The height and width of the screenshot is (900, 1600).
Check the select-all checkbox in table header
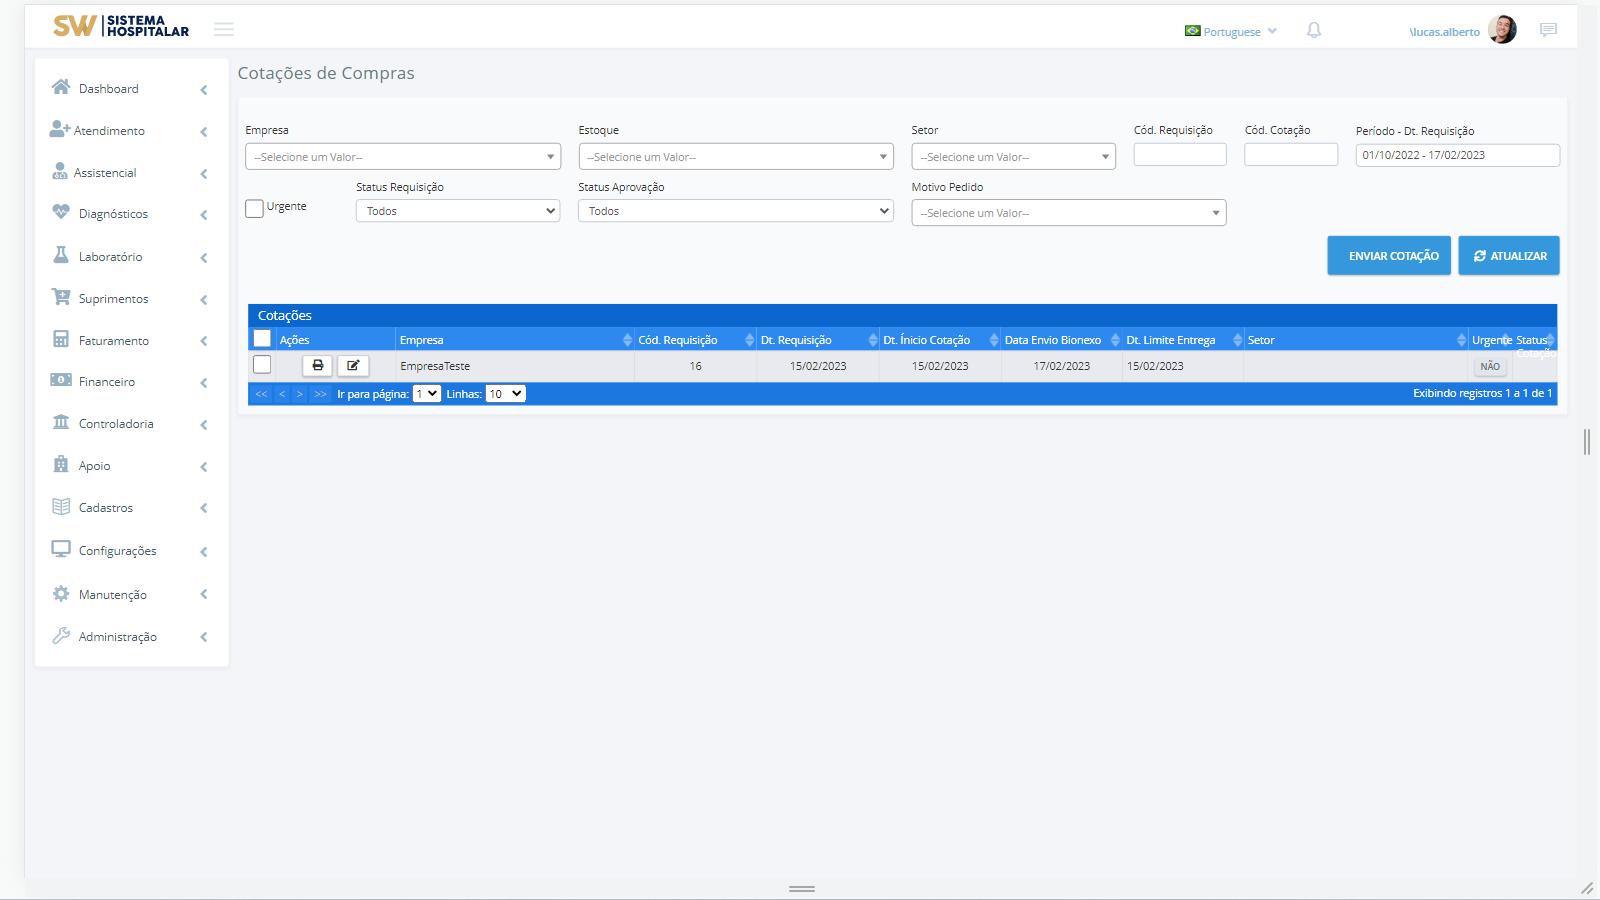pos(262,339)
